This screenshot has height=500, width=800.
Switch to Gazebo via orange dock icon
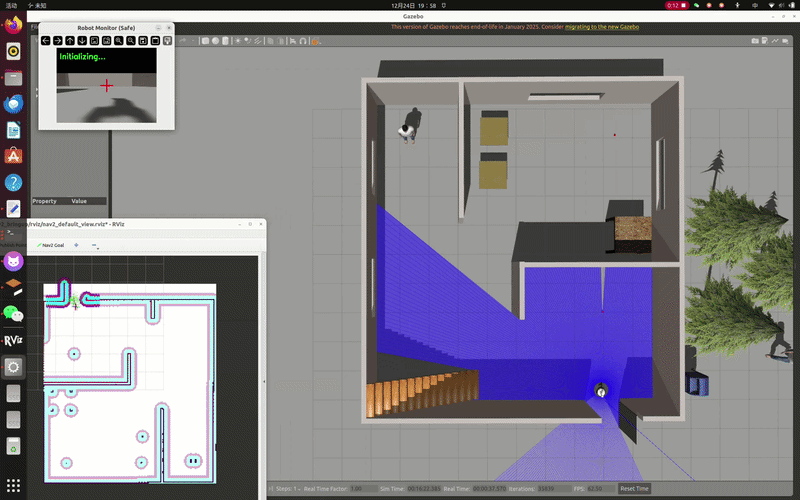point(13,288)
